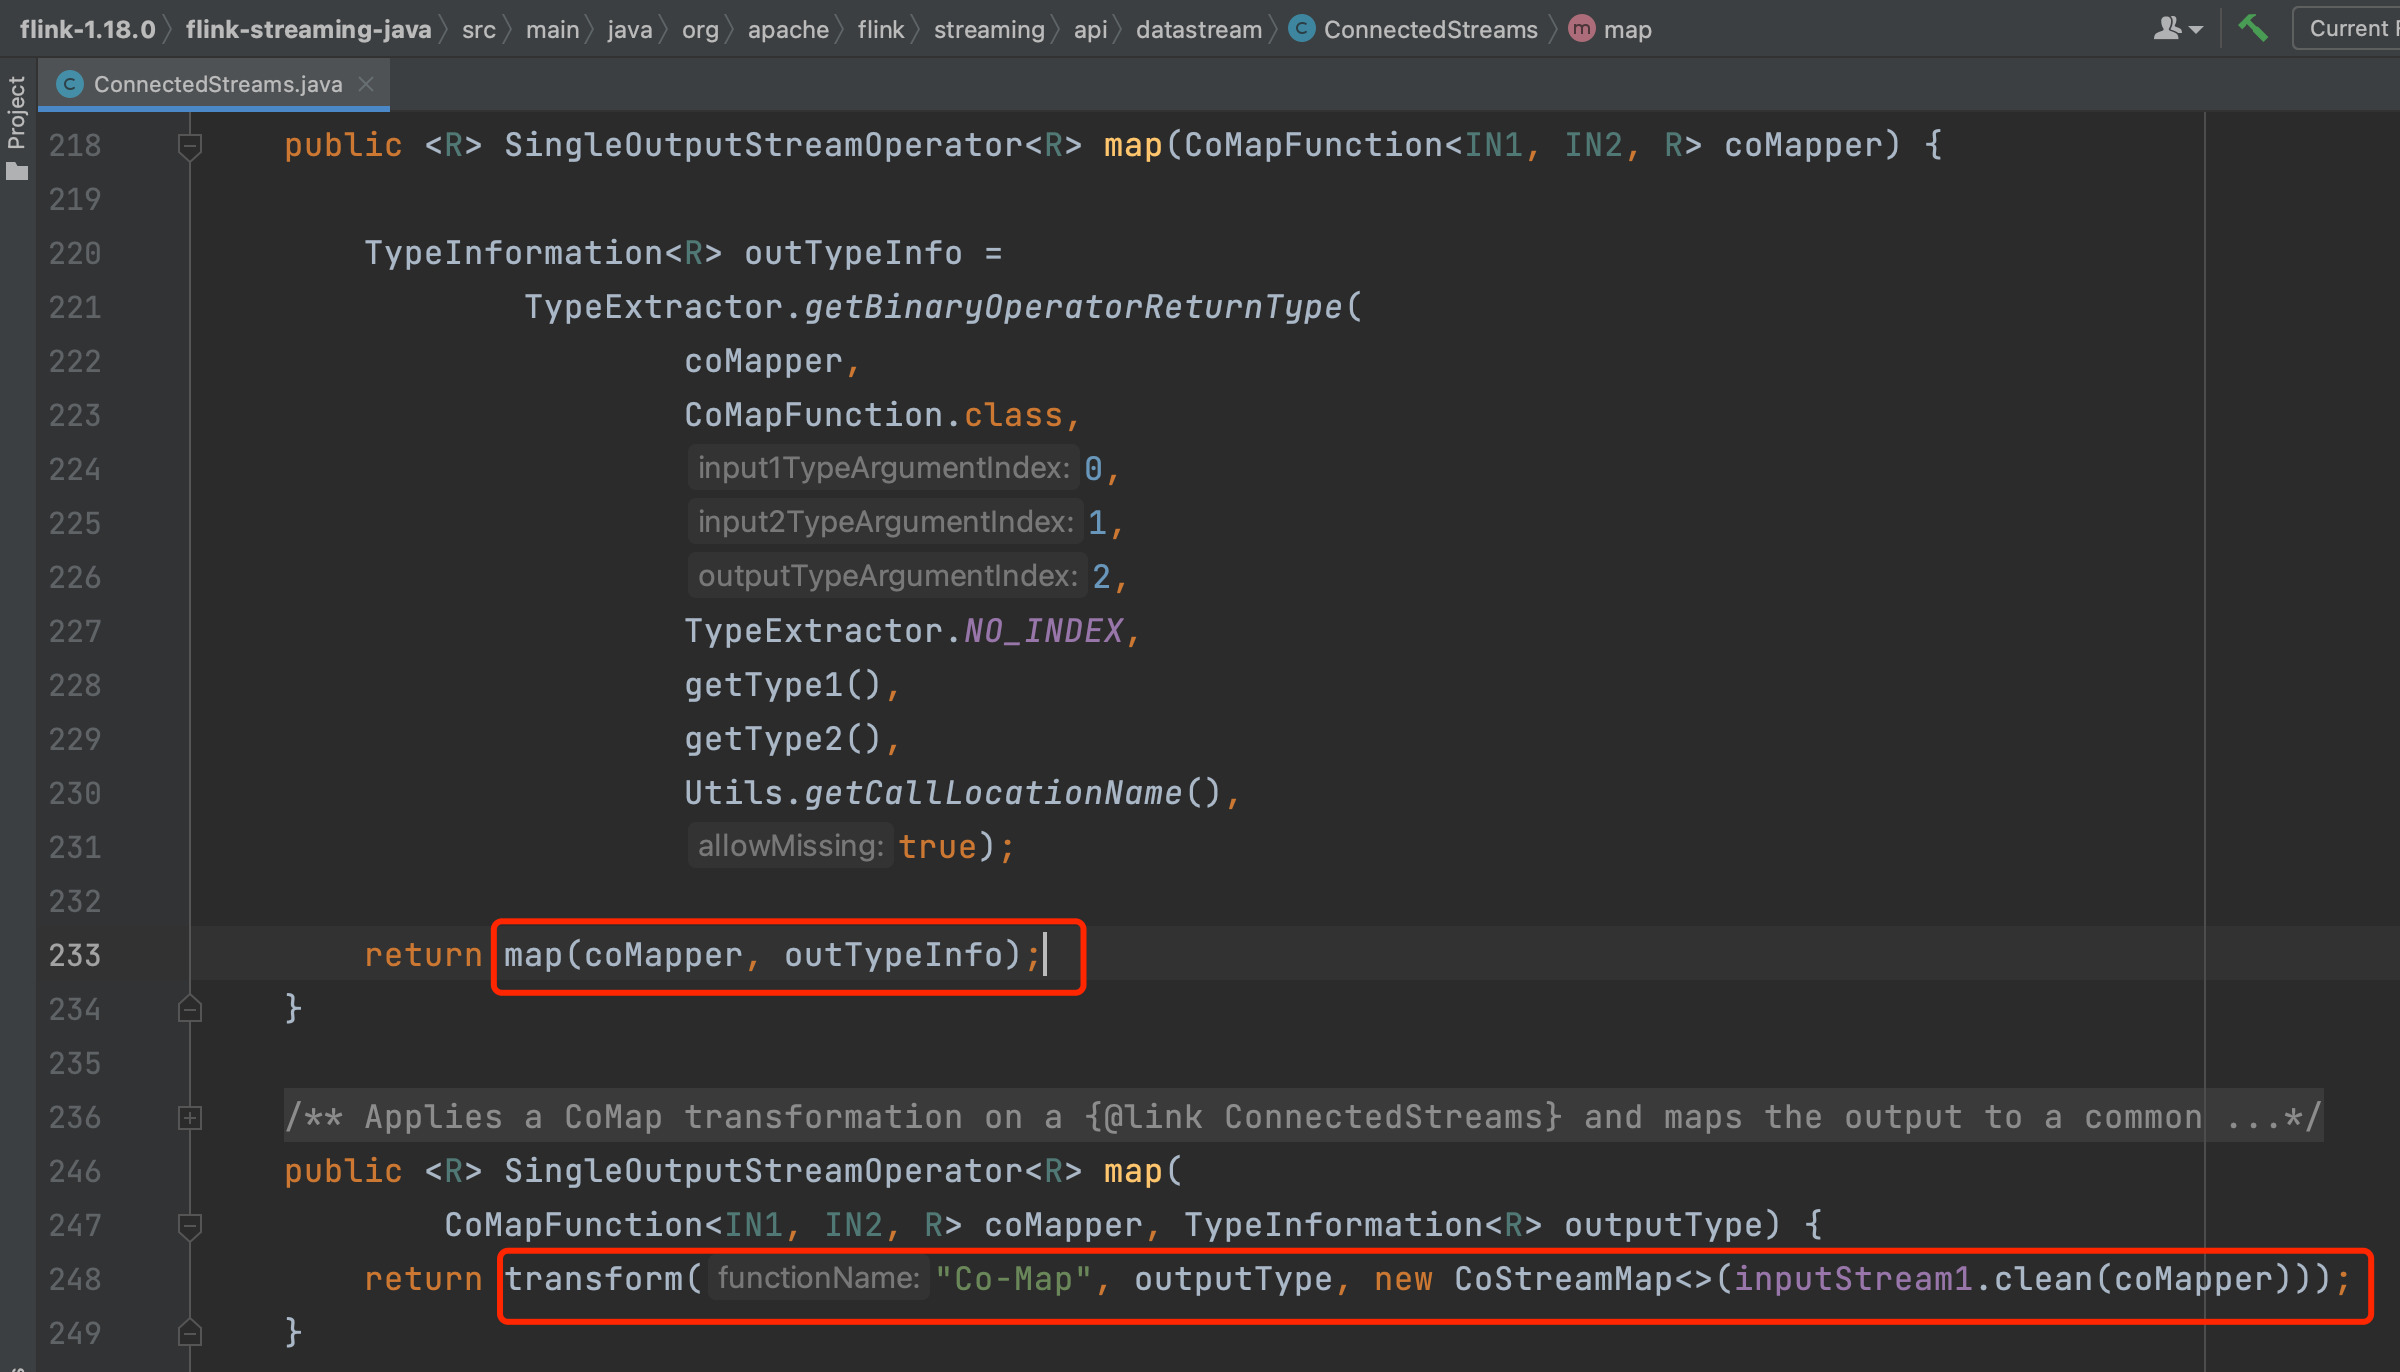This screenshot has height=1372, width=2400.
Task: Click datastream in the navigation breadcrumb
Action: coord(1198,29)
